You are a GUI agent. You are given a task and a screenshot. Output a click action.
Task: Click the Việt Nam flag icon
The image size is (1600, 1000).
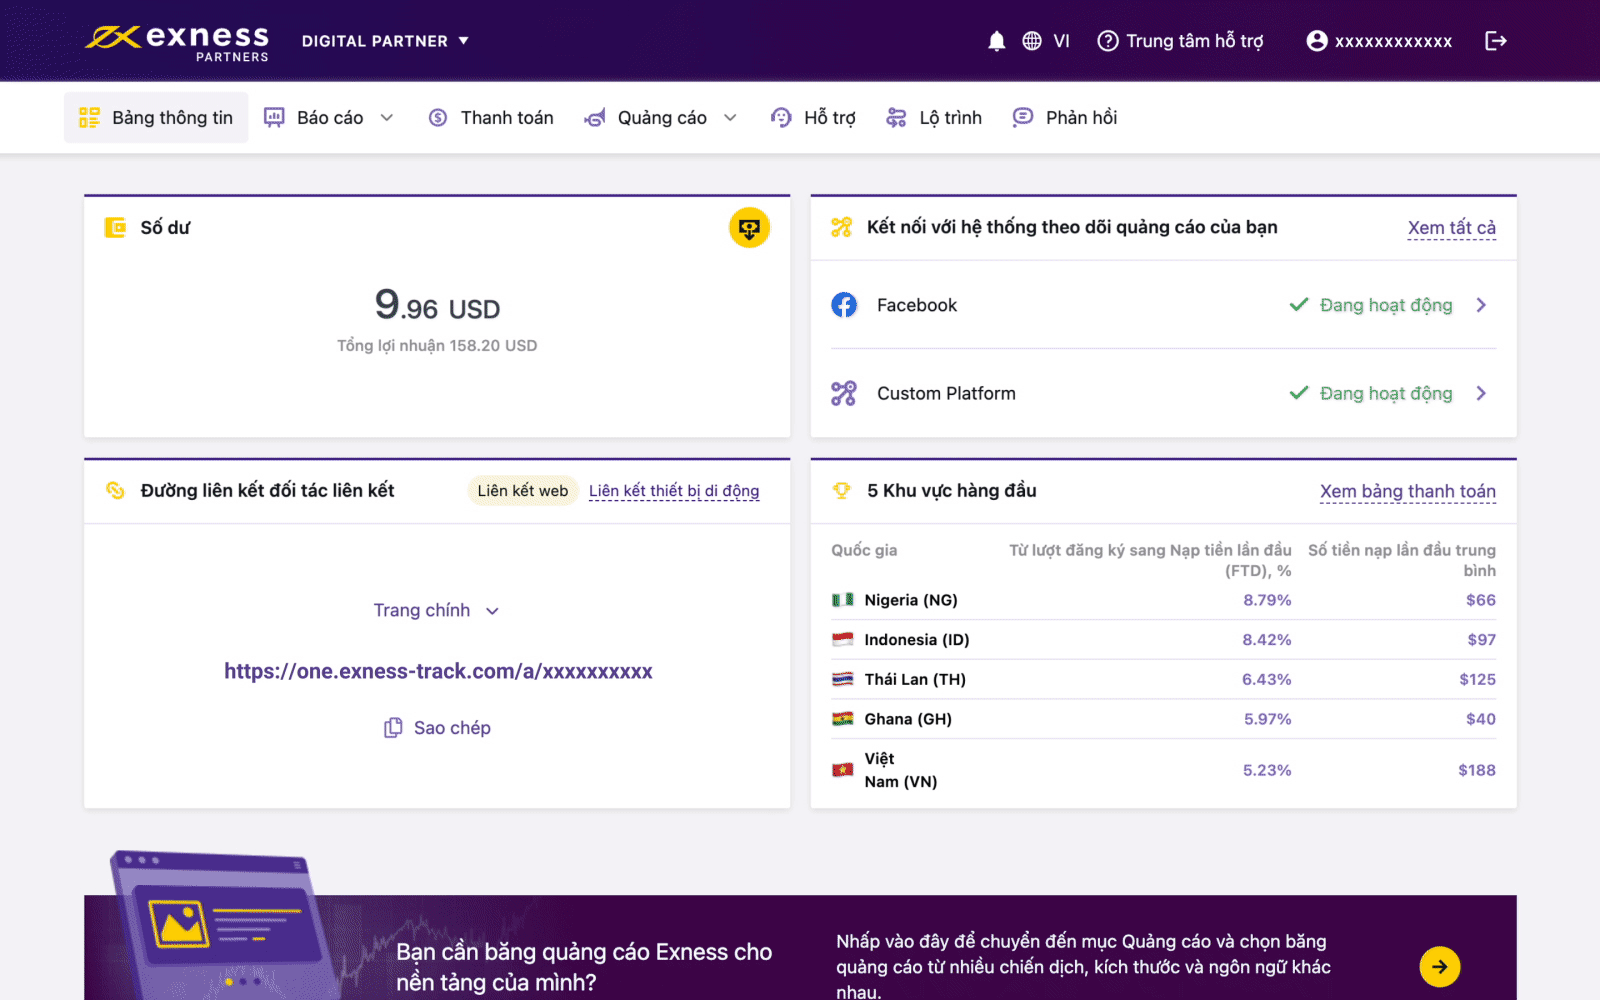coord(843,770)
